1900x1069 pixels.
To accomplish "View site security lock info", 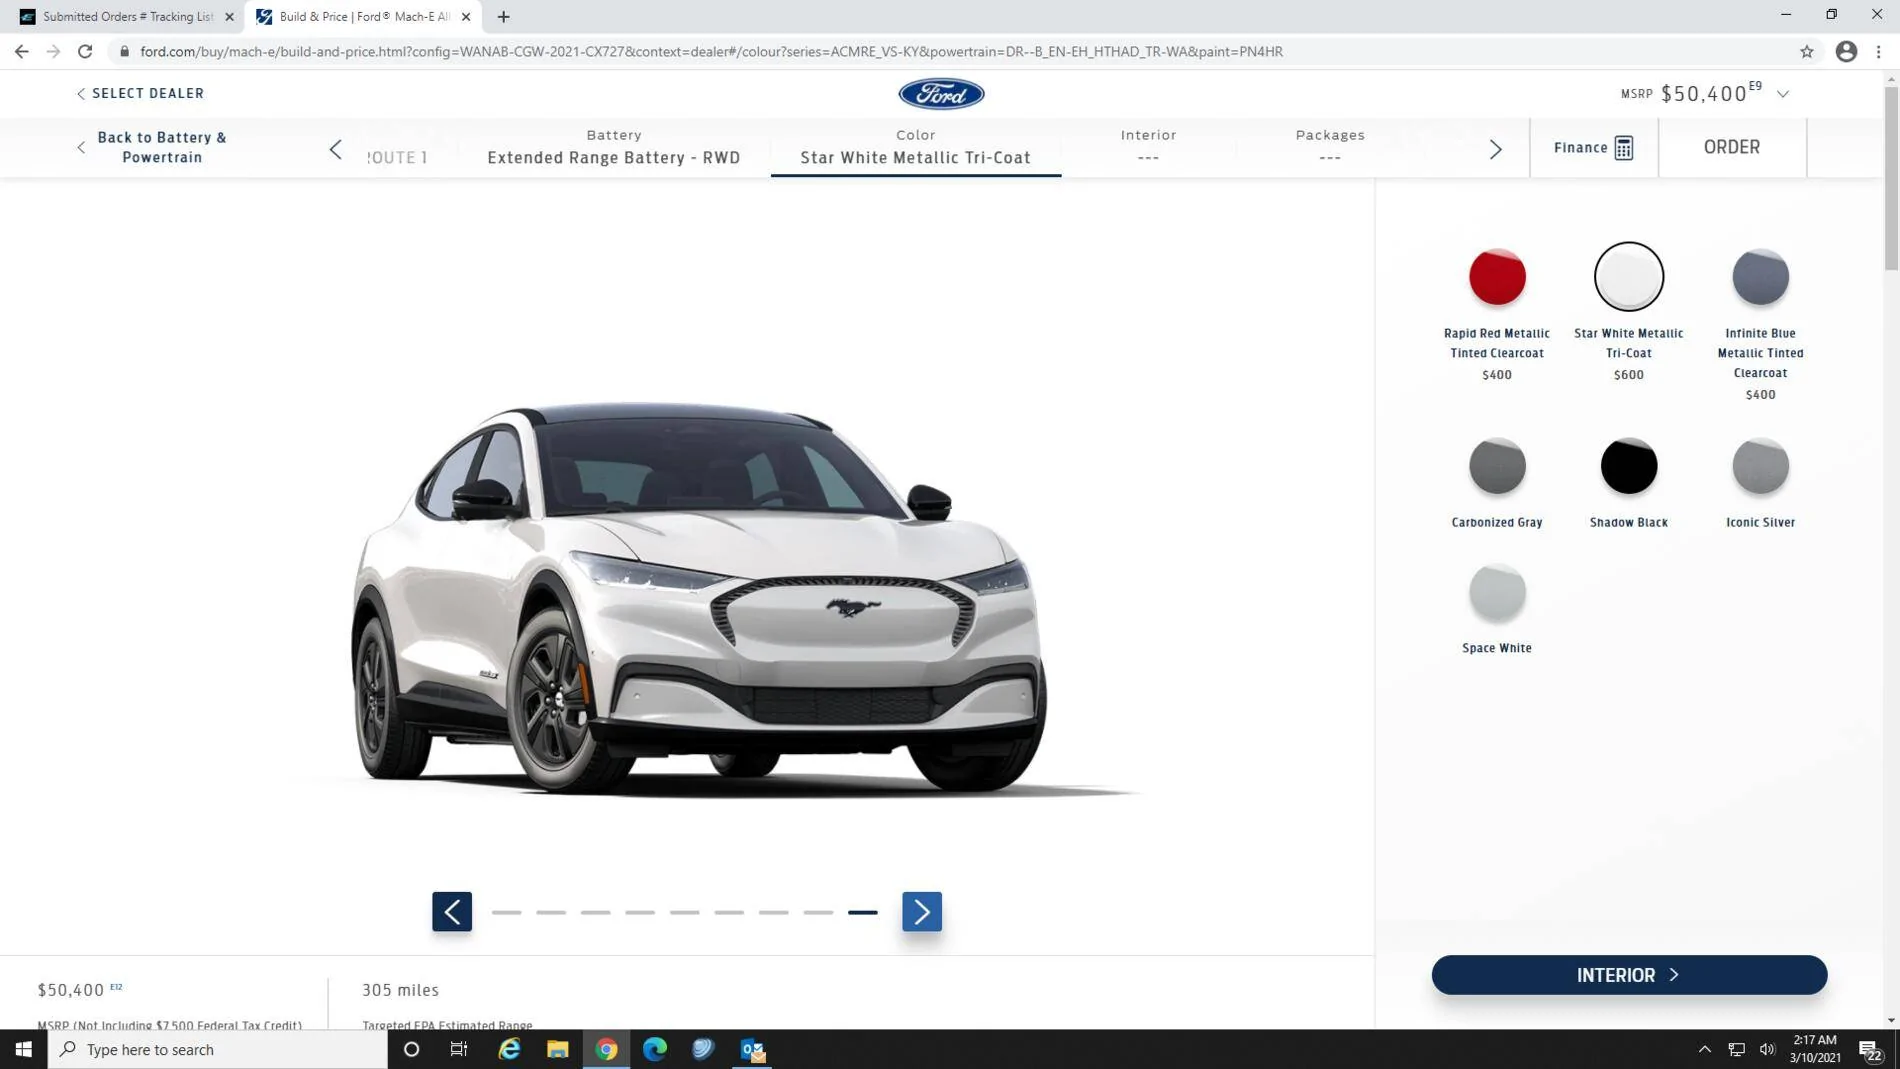I will tap(124, 51).
